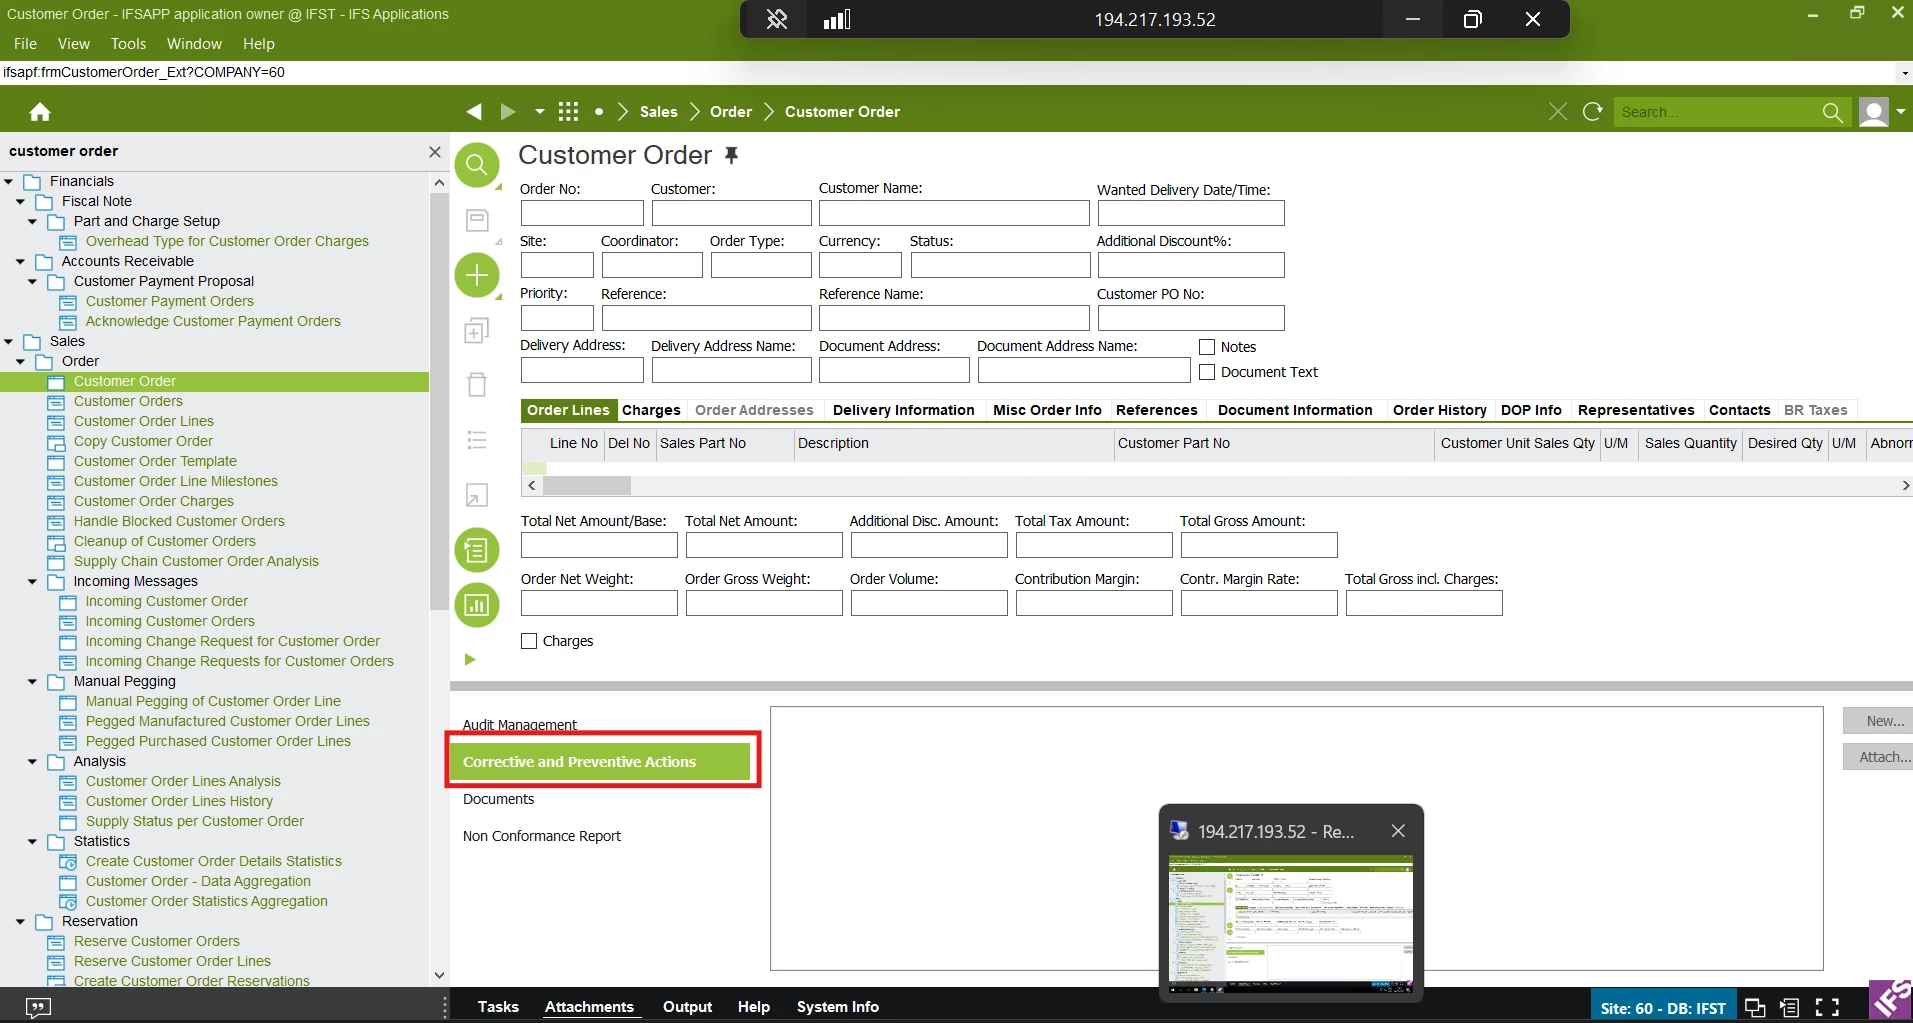Open the Tools menu

[128, 44]
